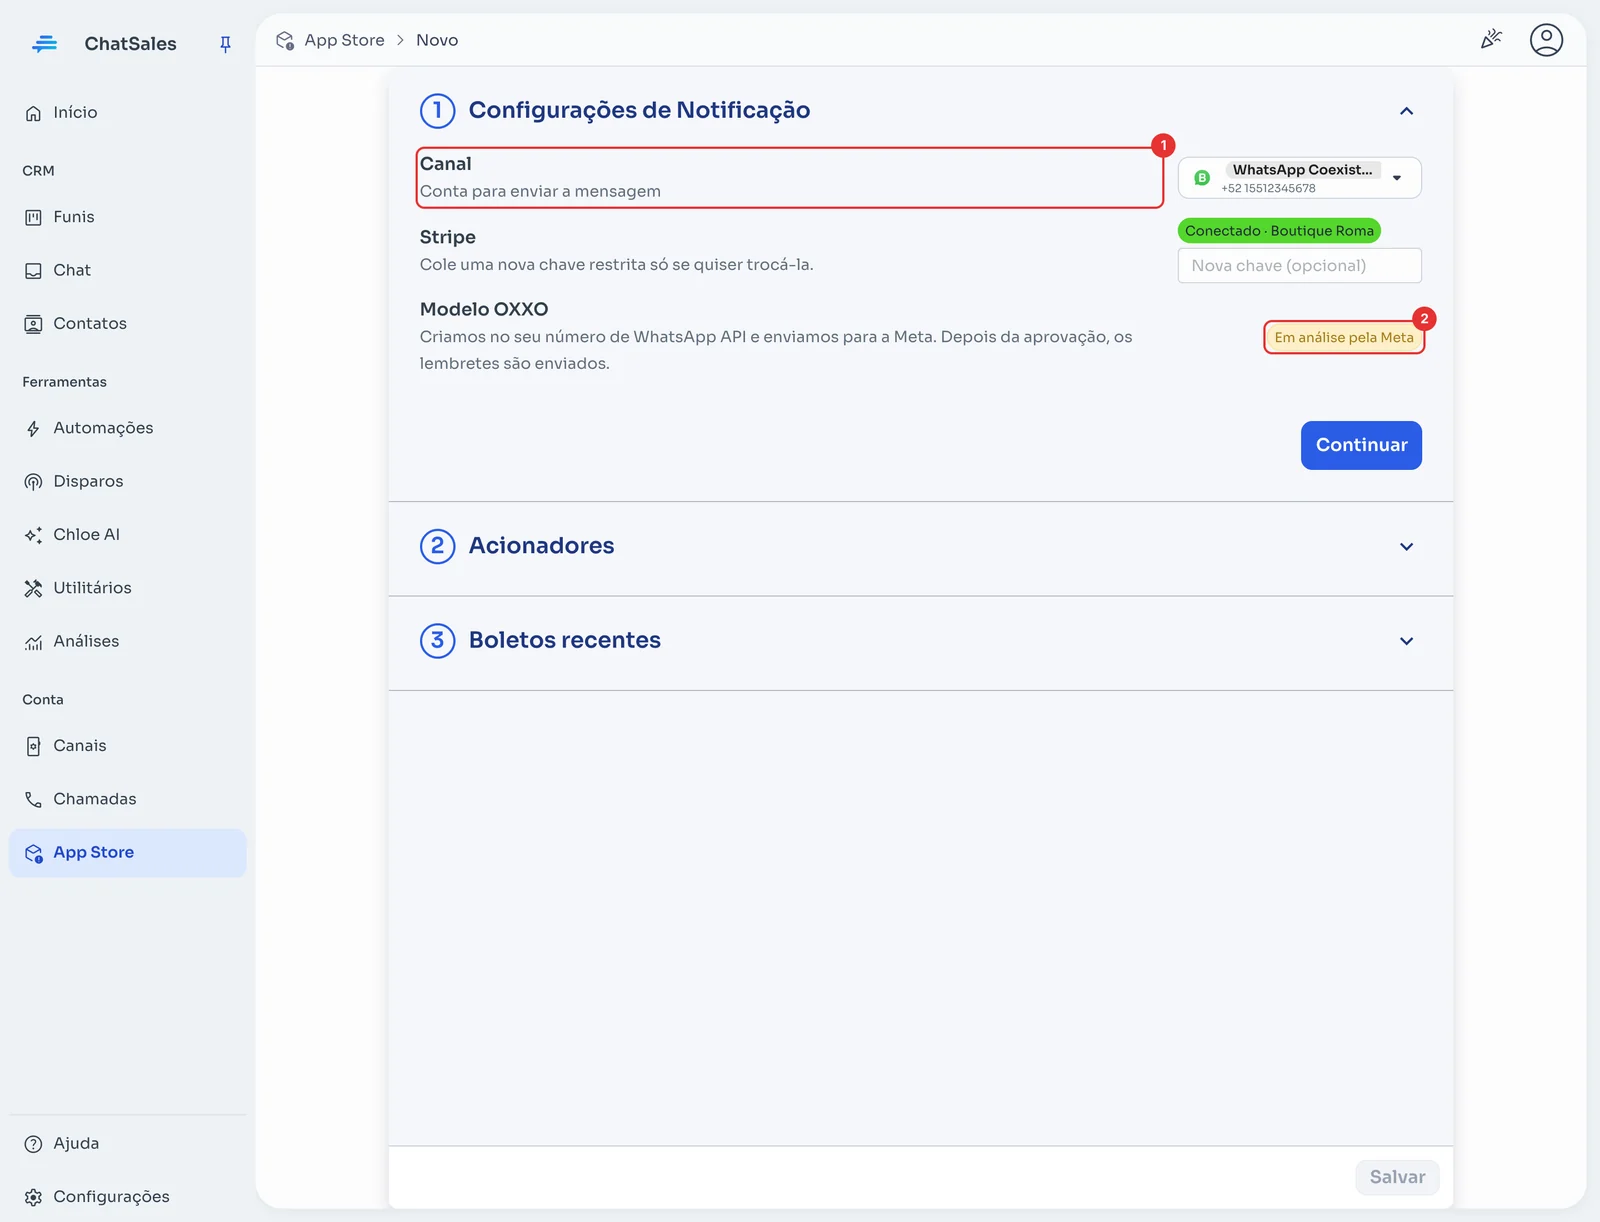Click the Automações lightning bolt icon
The height and width of the screenshot is (1222, 1600).
(x=33, y=428)
